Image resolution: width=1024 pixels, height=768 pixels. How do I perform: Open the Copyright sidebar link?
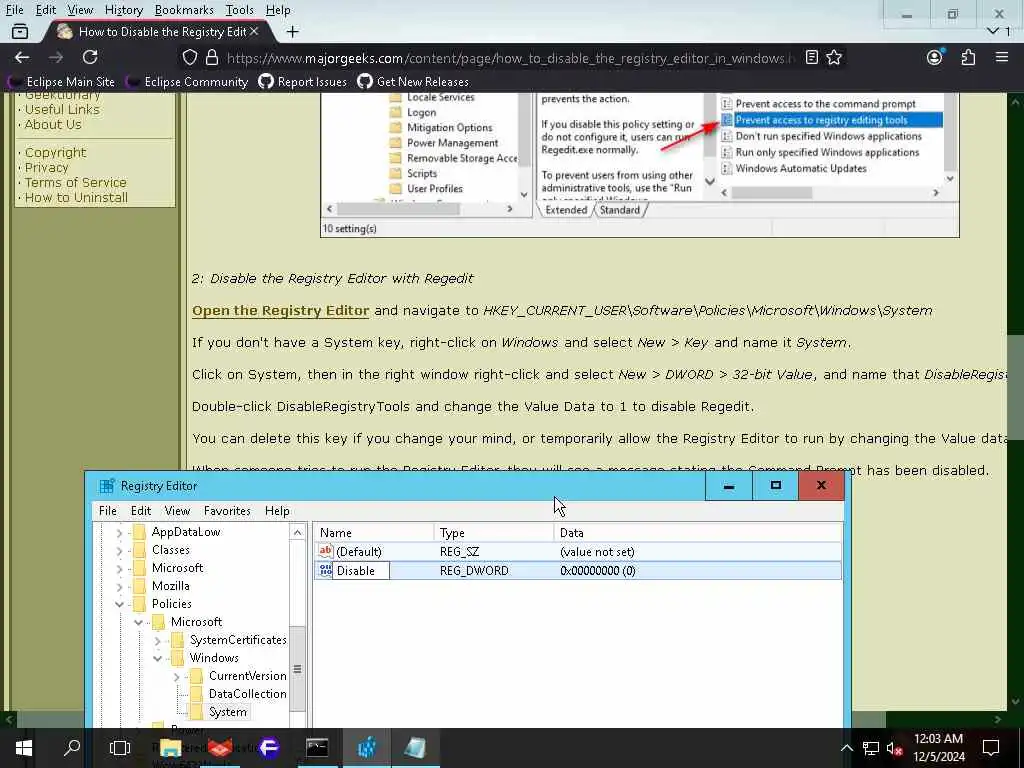coord(56,153)
